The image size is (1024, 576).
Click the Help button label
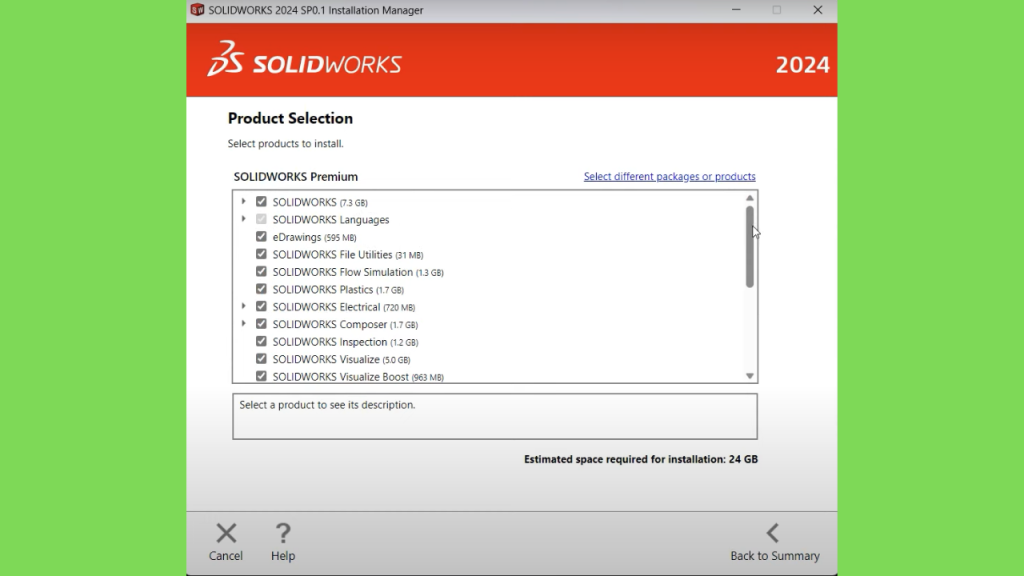283,556
